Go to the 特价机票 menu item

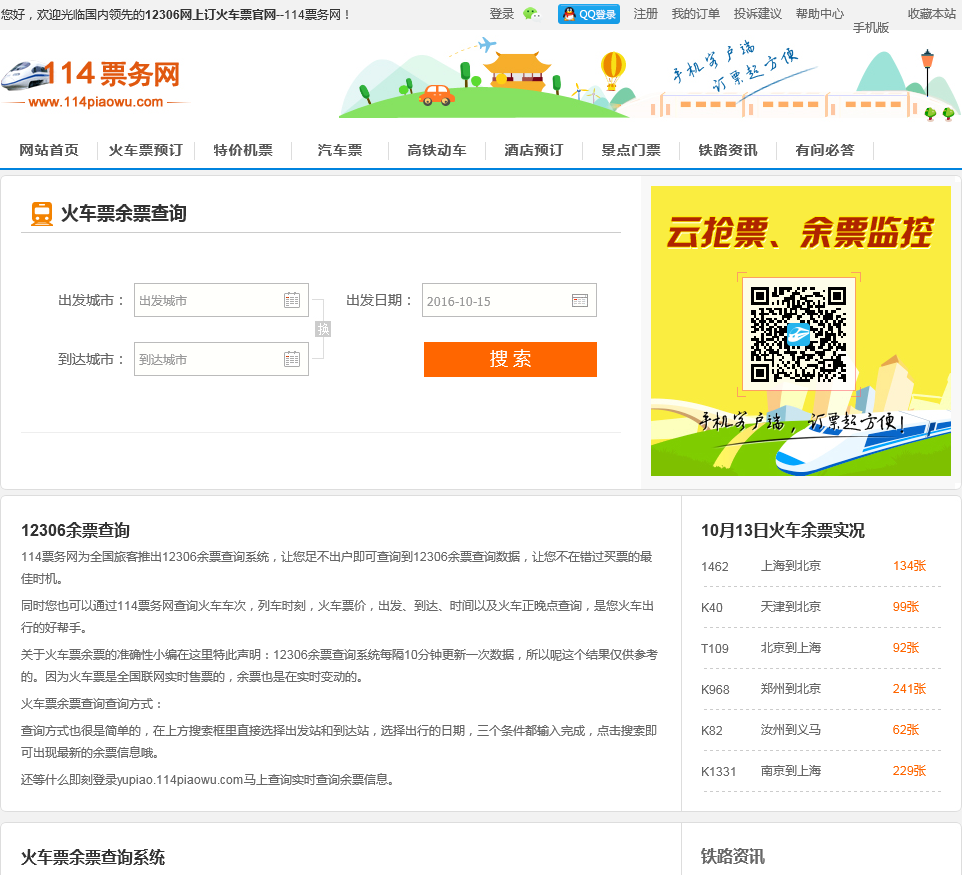point(243,150)
